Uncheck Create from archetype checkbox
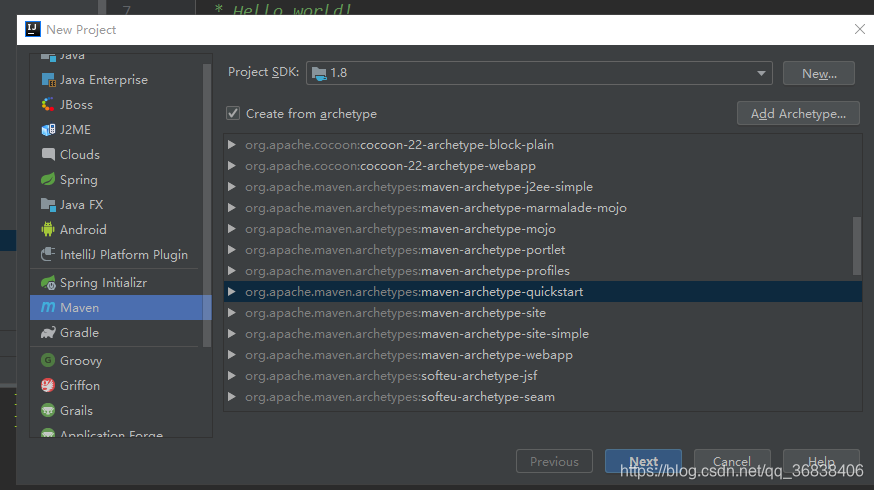The height and width of the screenshot is (490, 874). point(233,113)
